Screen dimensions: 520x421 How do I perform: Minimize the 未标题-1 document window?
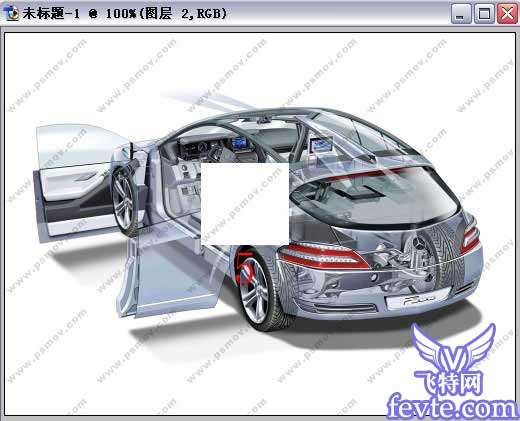[461, 14]
